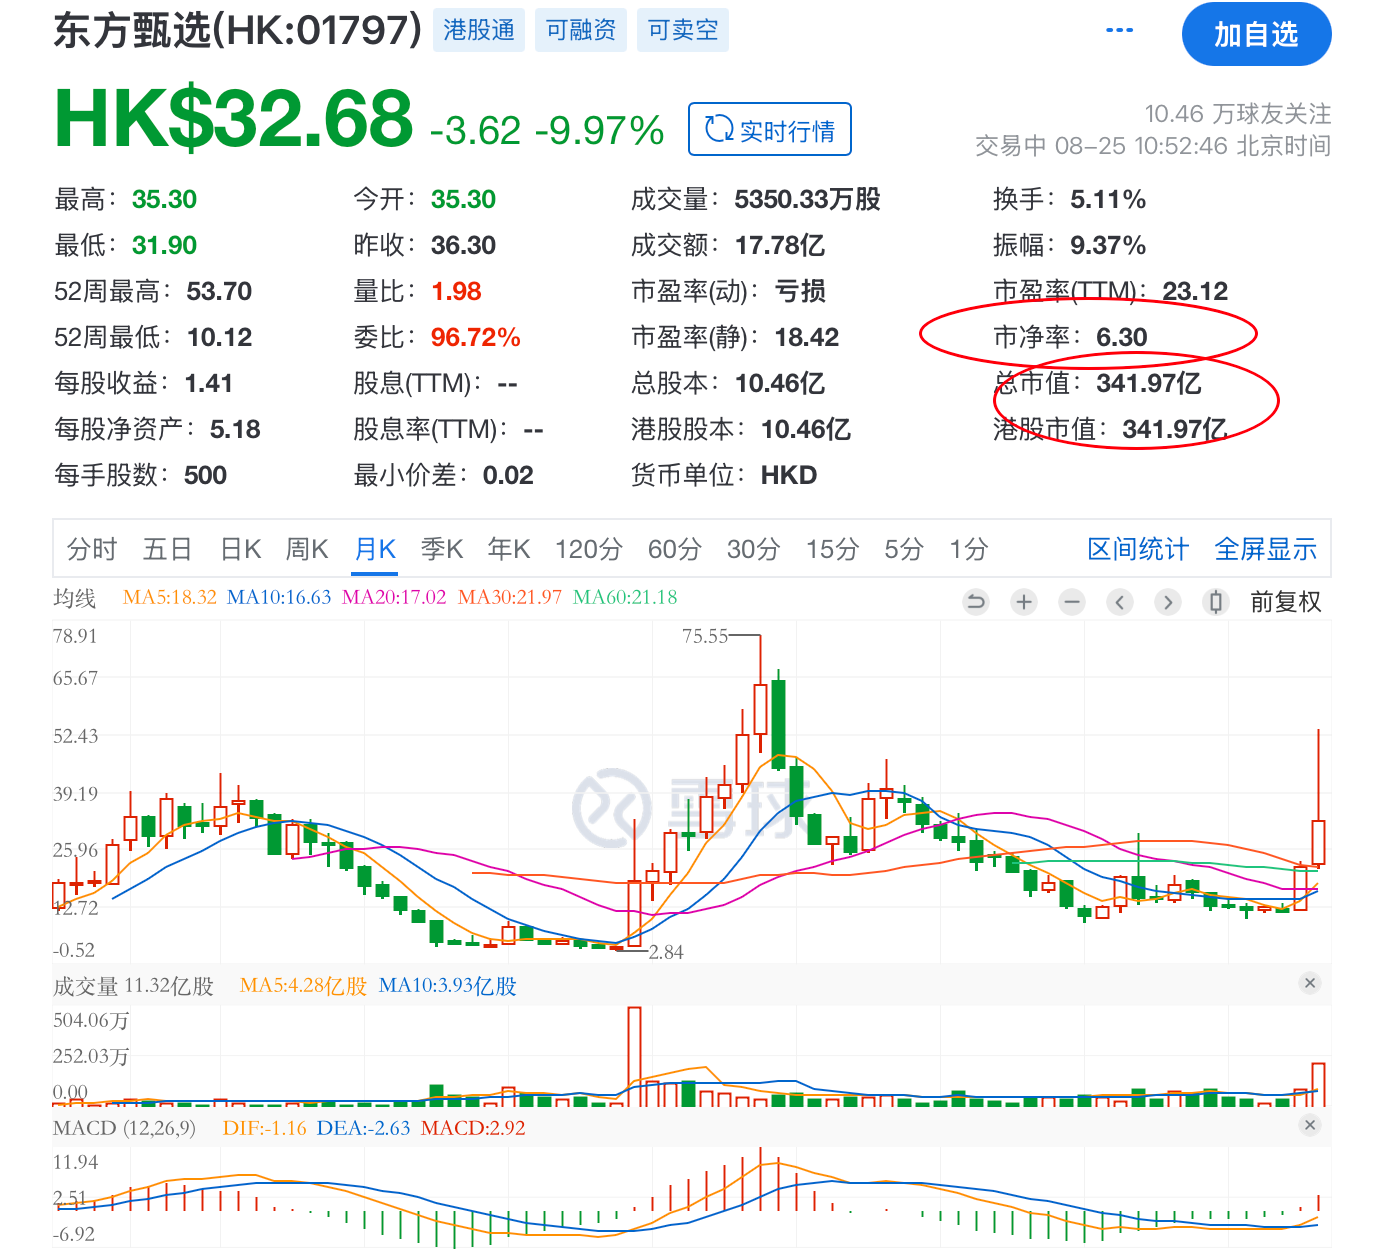1398x1250 pixels.
Task: Open the 区间统计 link
Action: click(x=1138, y=549)
